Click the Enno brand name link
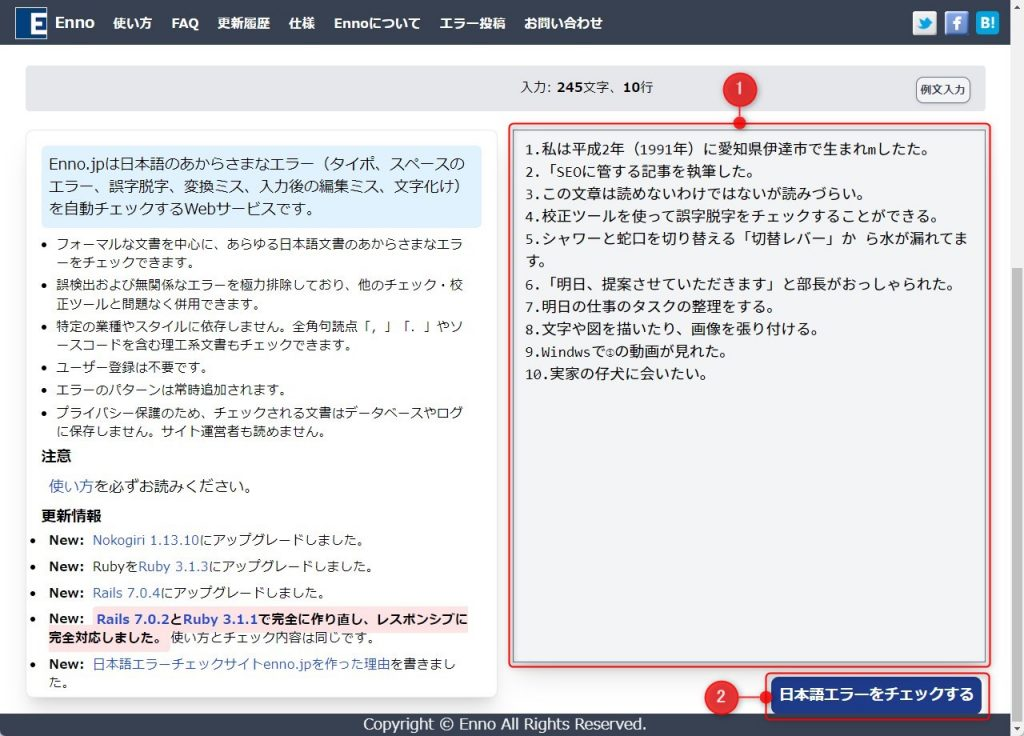 pos(74,23)
